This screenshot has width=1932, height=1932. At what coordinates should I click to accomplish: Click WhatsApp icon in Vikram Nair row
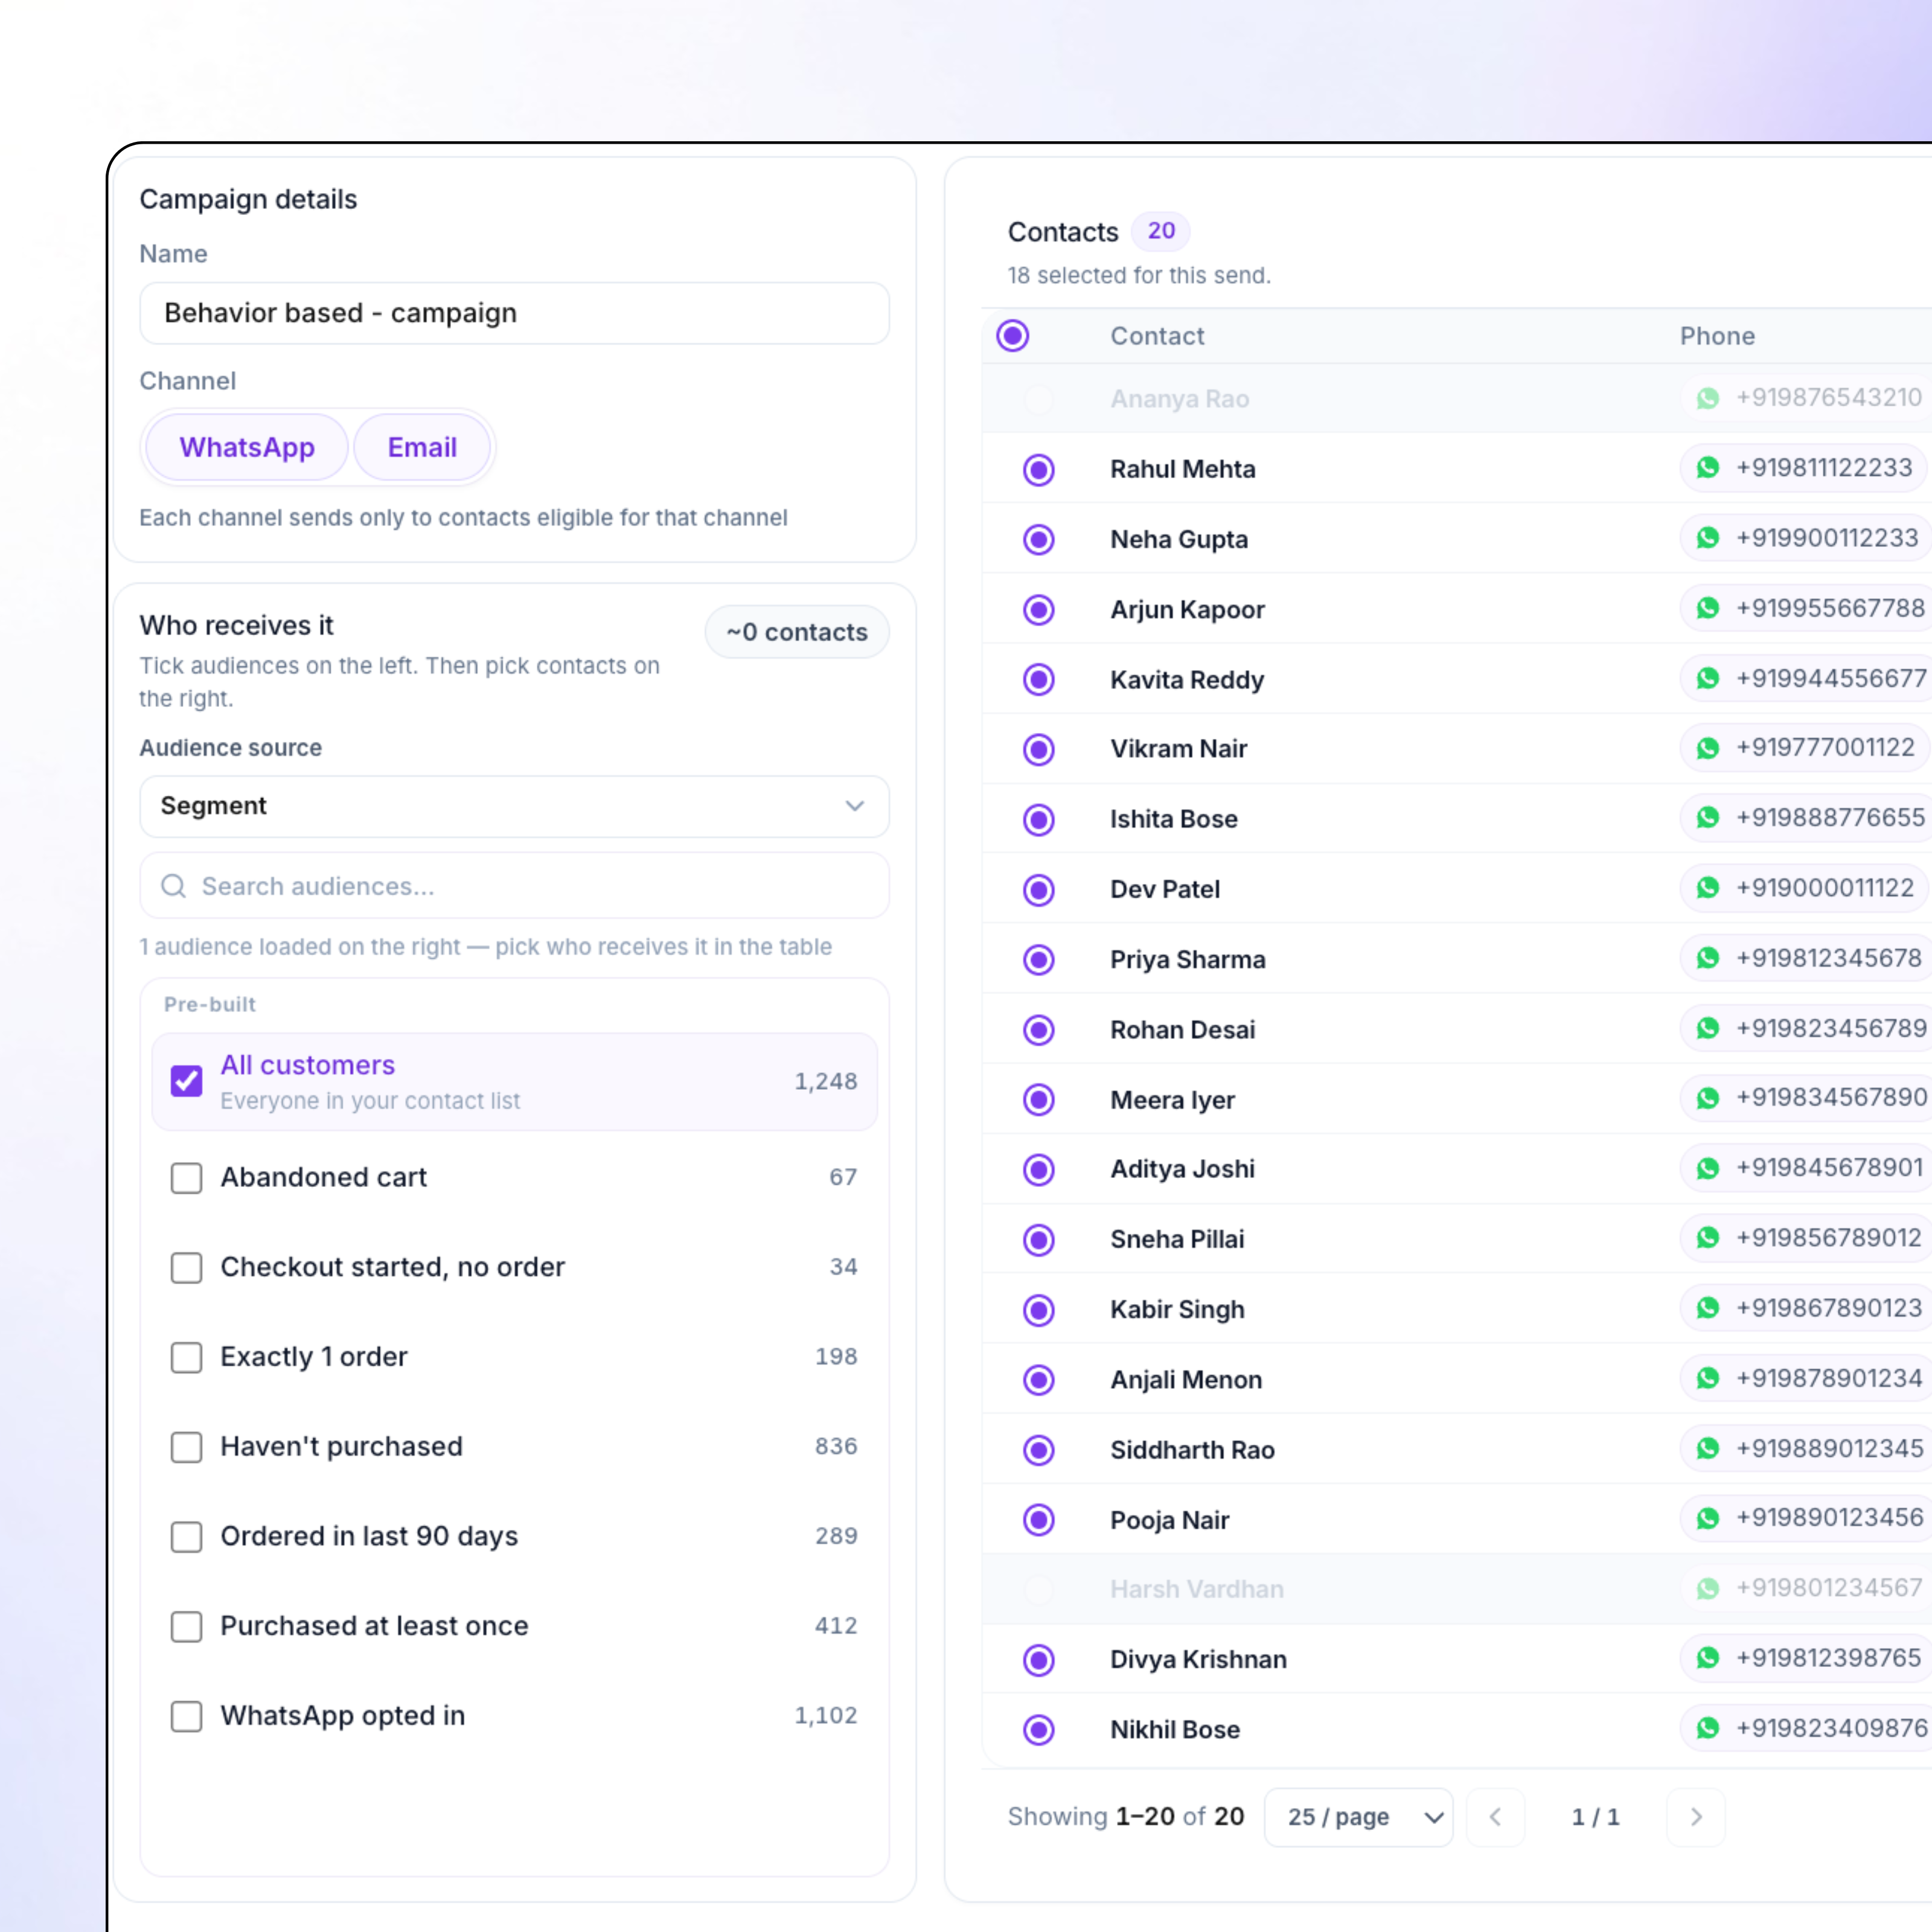[x=1707, y=748]
